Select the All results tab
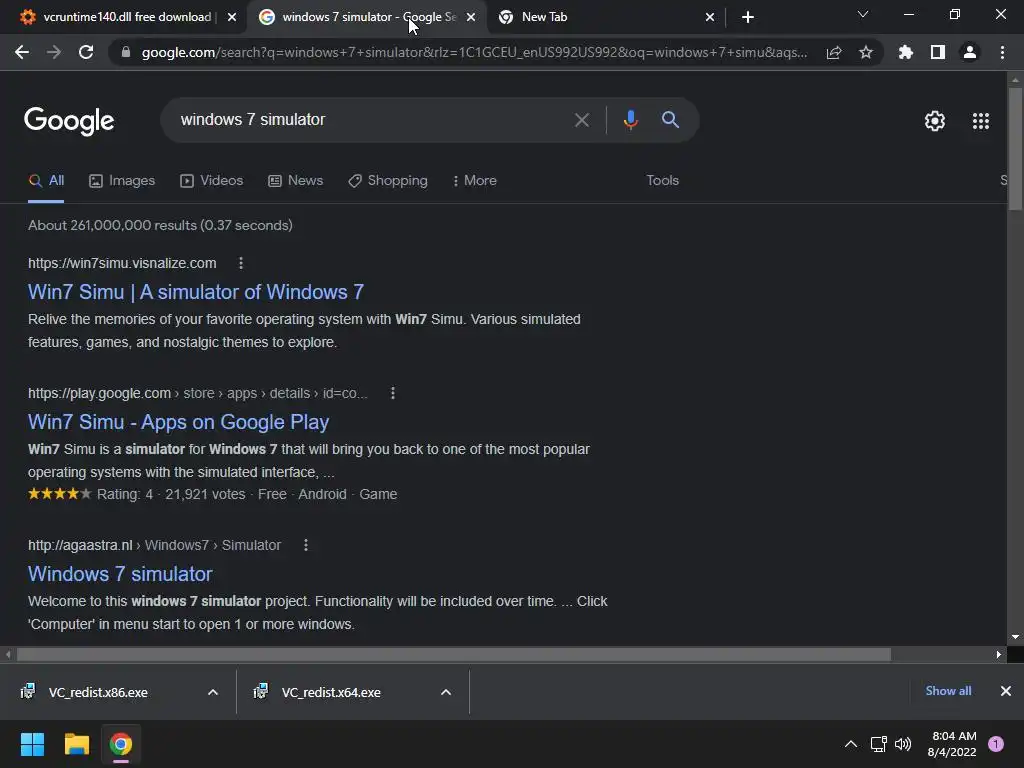The width and height of the screenshot is (1024, 768). (46, 180)
